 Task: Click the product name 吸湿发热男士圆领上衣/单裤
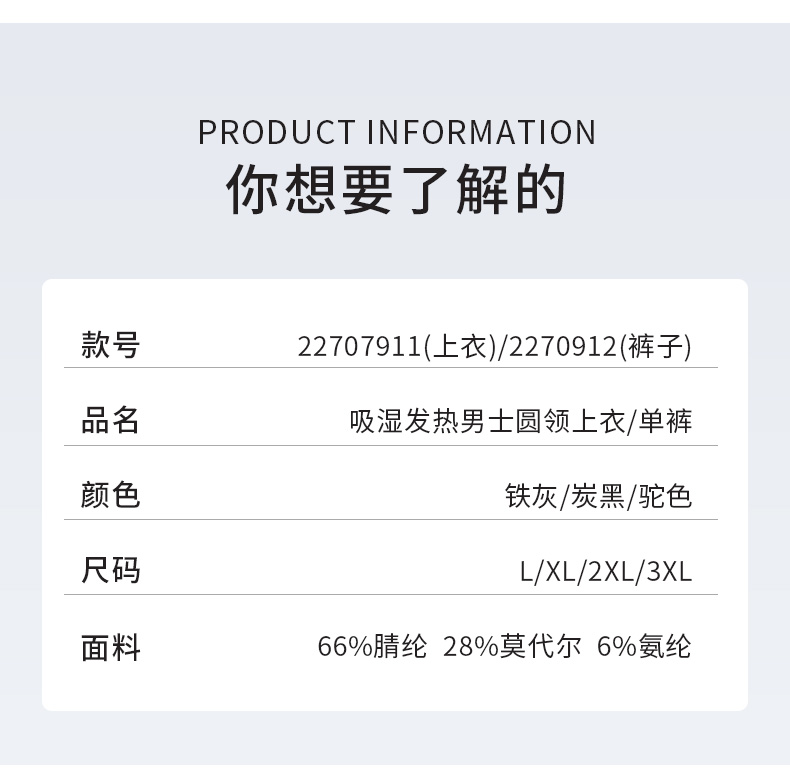[x=520, y=421]
